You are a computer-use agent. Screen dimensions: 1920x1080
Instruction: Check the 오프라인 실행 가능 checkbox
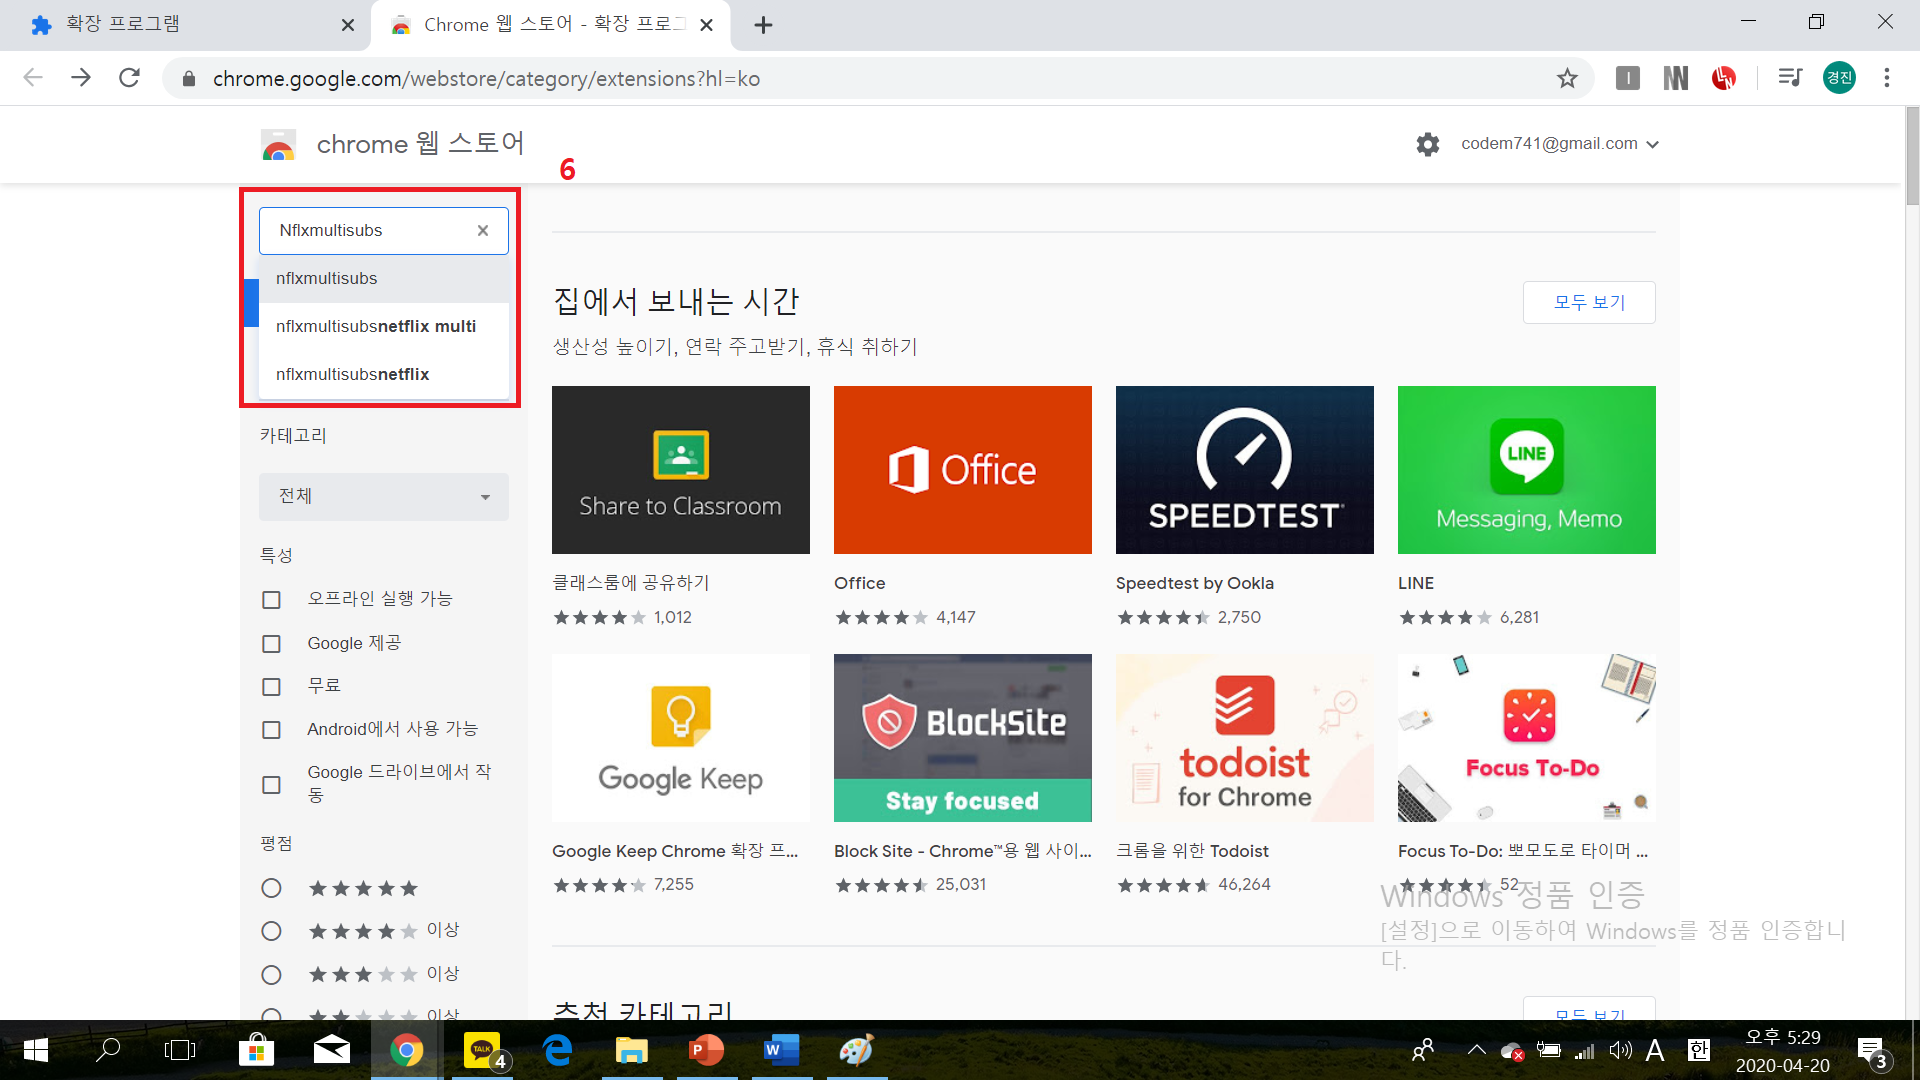pyautogui.click(x=271, y=599)
